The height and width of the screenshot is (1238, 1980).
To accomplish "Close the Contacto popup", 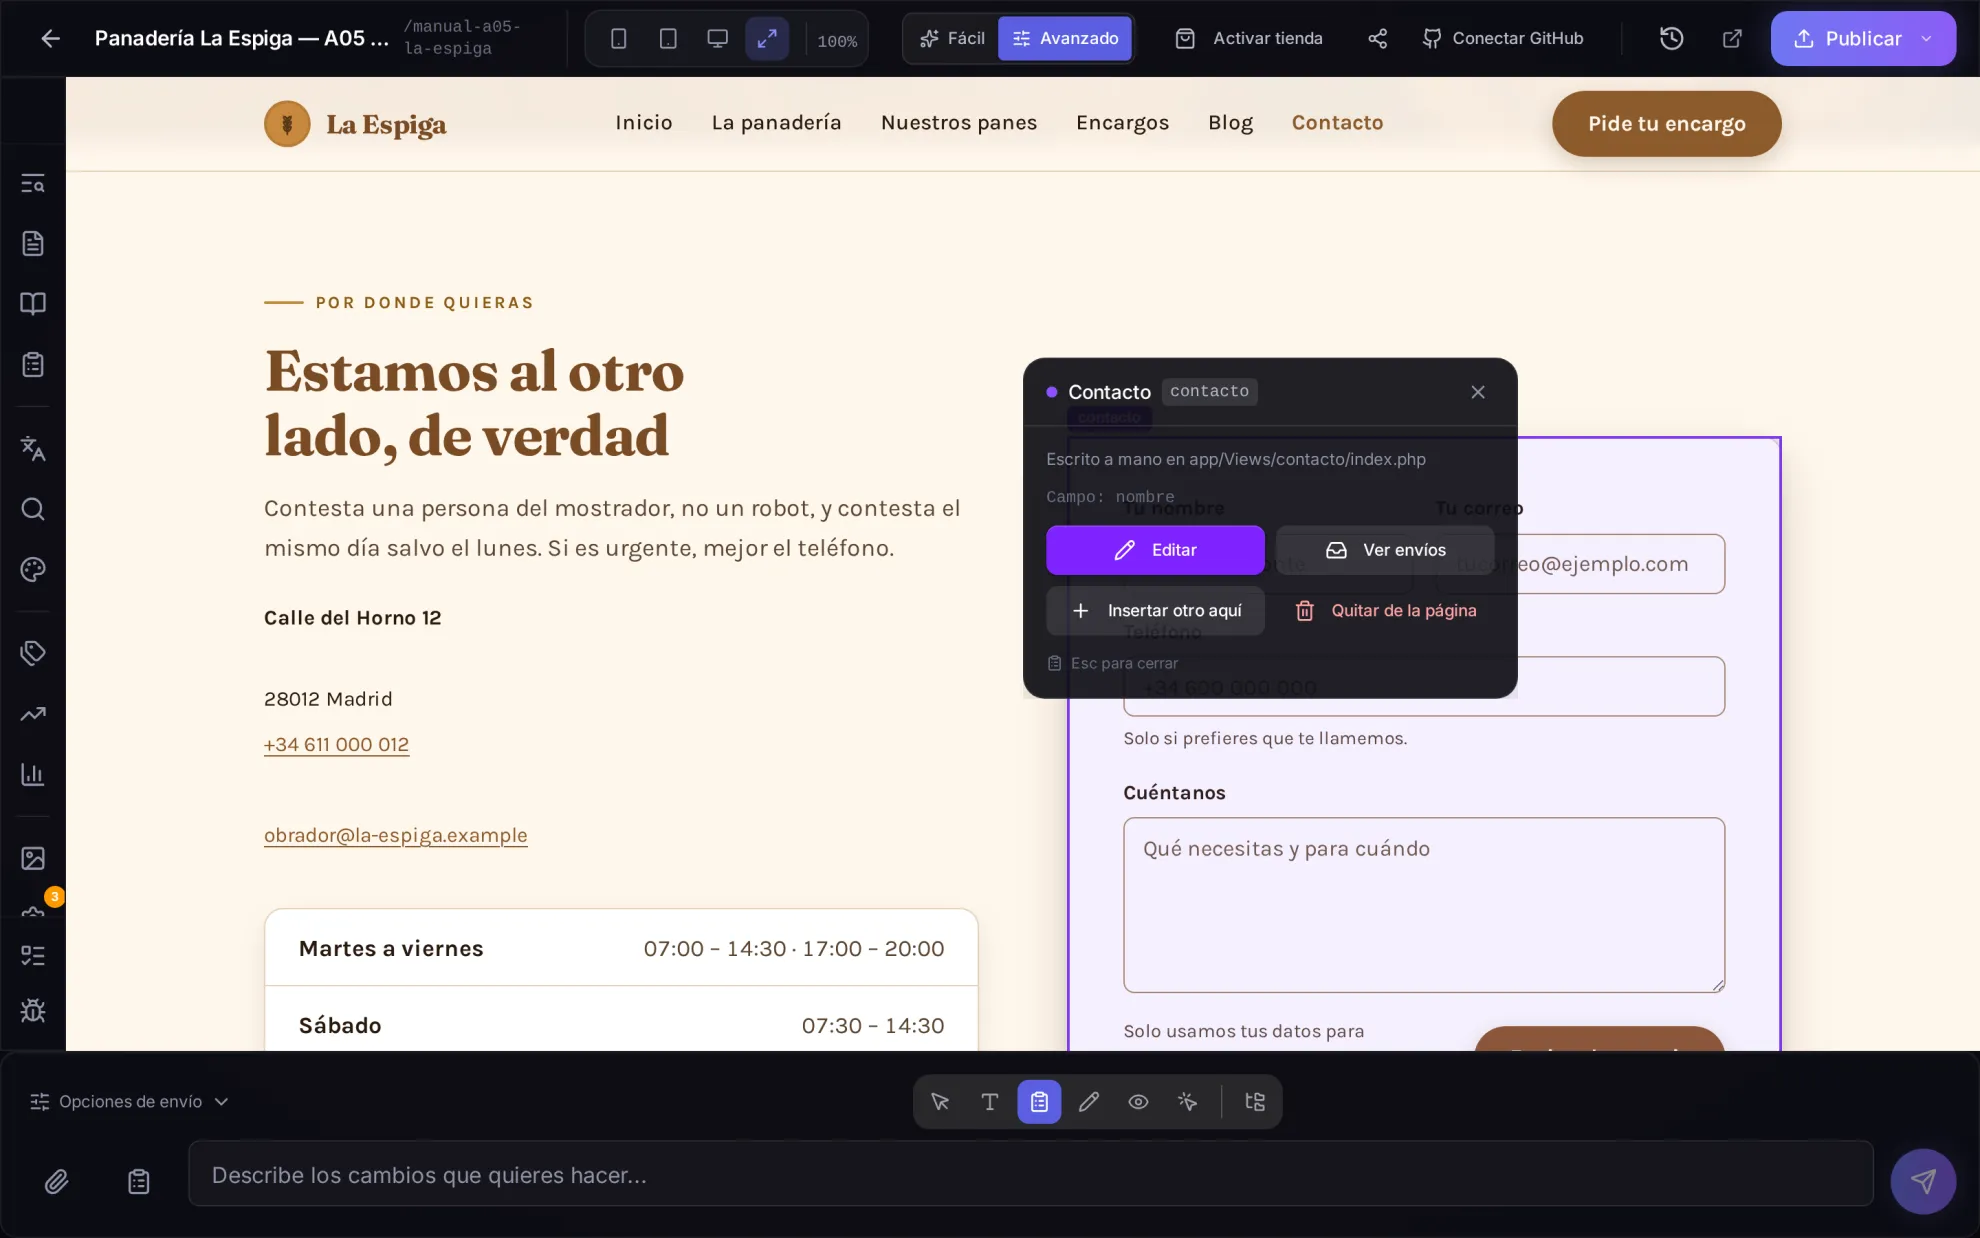I will [1477, 392].
